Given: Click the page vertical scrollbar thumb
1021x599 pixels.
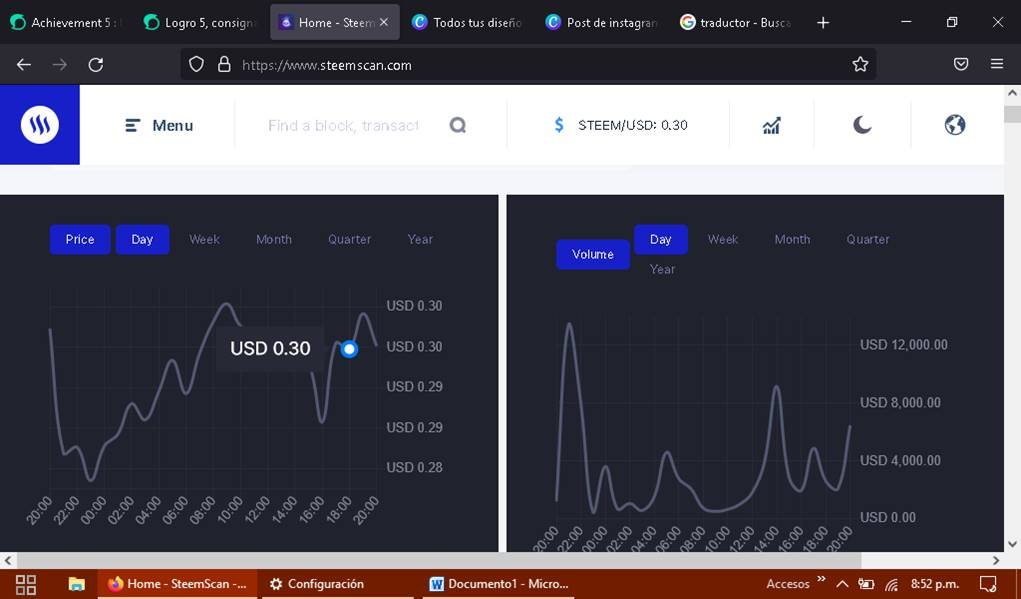Looking at the screenshot, I should (x=1013, y=114).
